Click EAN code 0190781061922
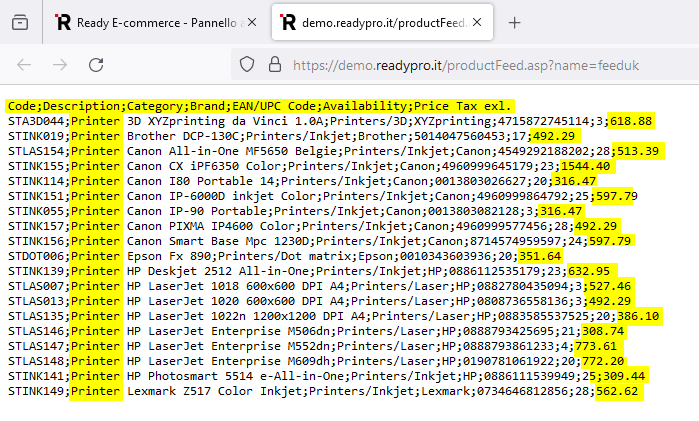This screenshot has height=421, width=699. (508, 361)
